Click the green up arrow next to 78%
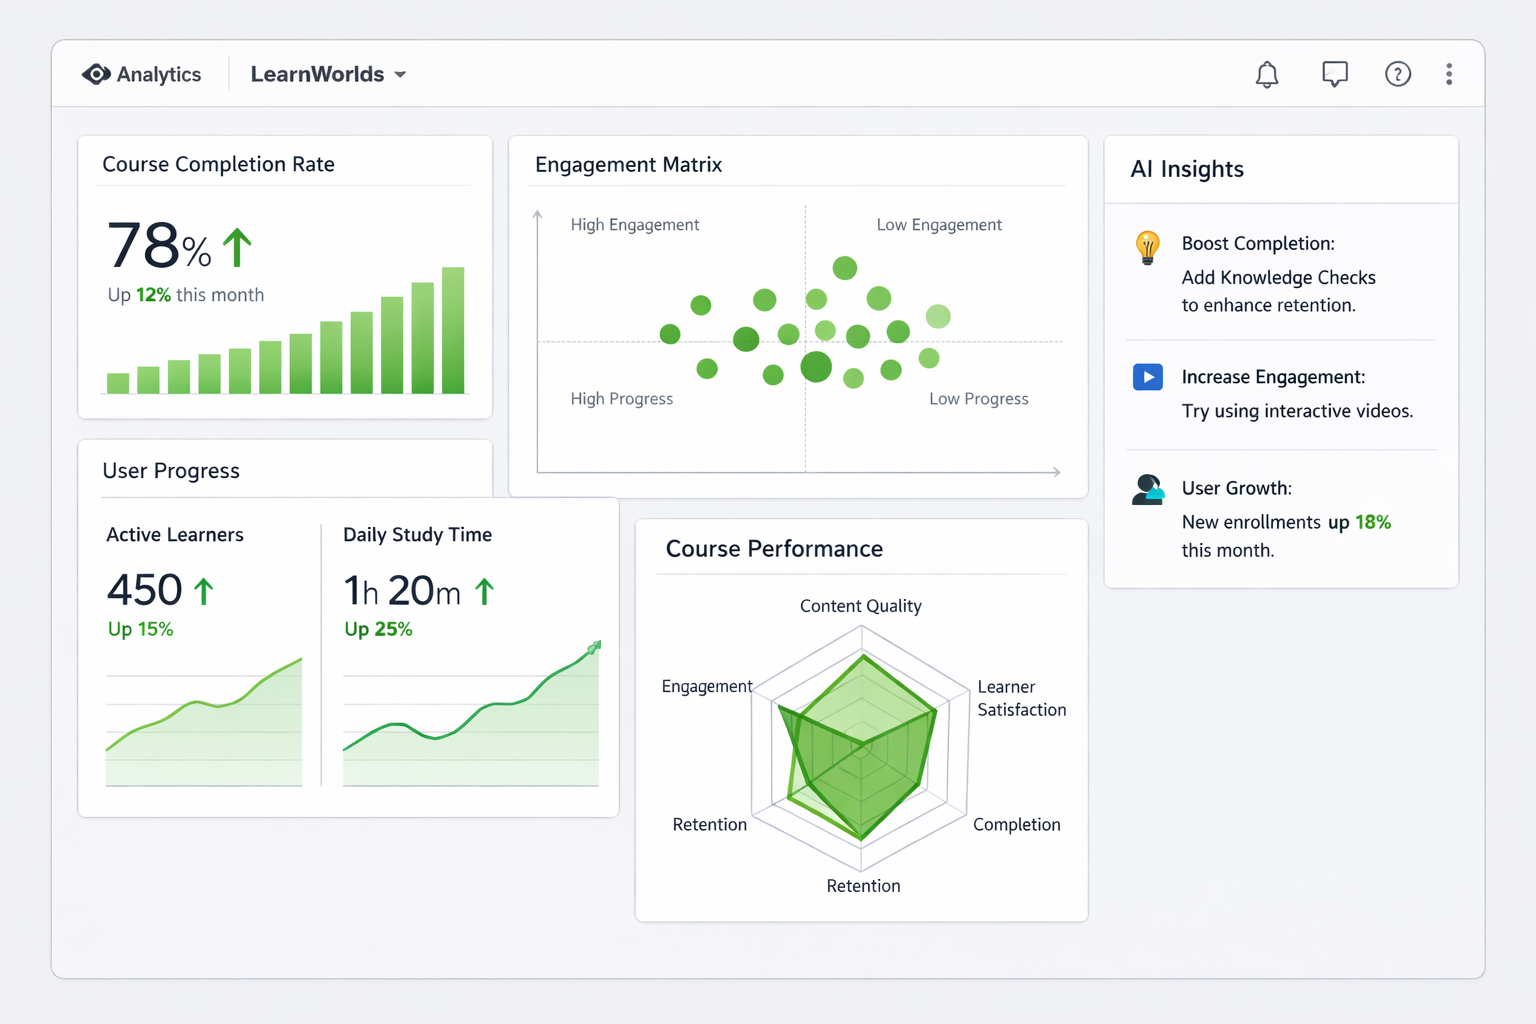Viewport: 1536px width, 1024px height. coord(238,245)
